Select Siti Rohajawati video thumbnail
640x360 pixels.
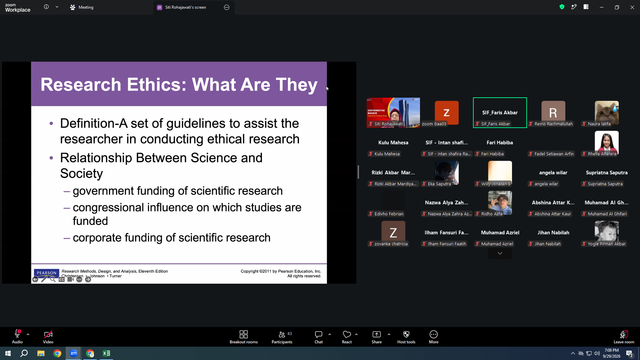coord(393,112)
